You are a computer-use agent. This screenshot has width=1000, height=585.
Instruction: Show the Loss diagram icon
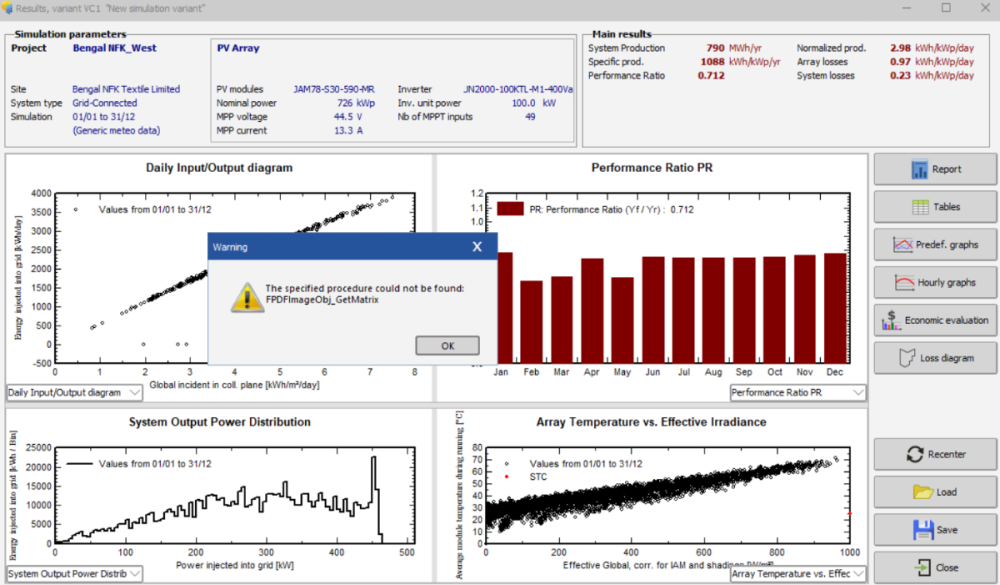click(907, 357)
